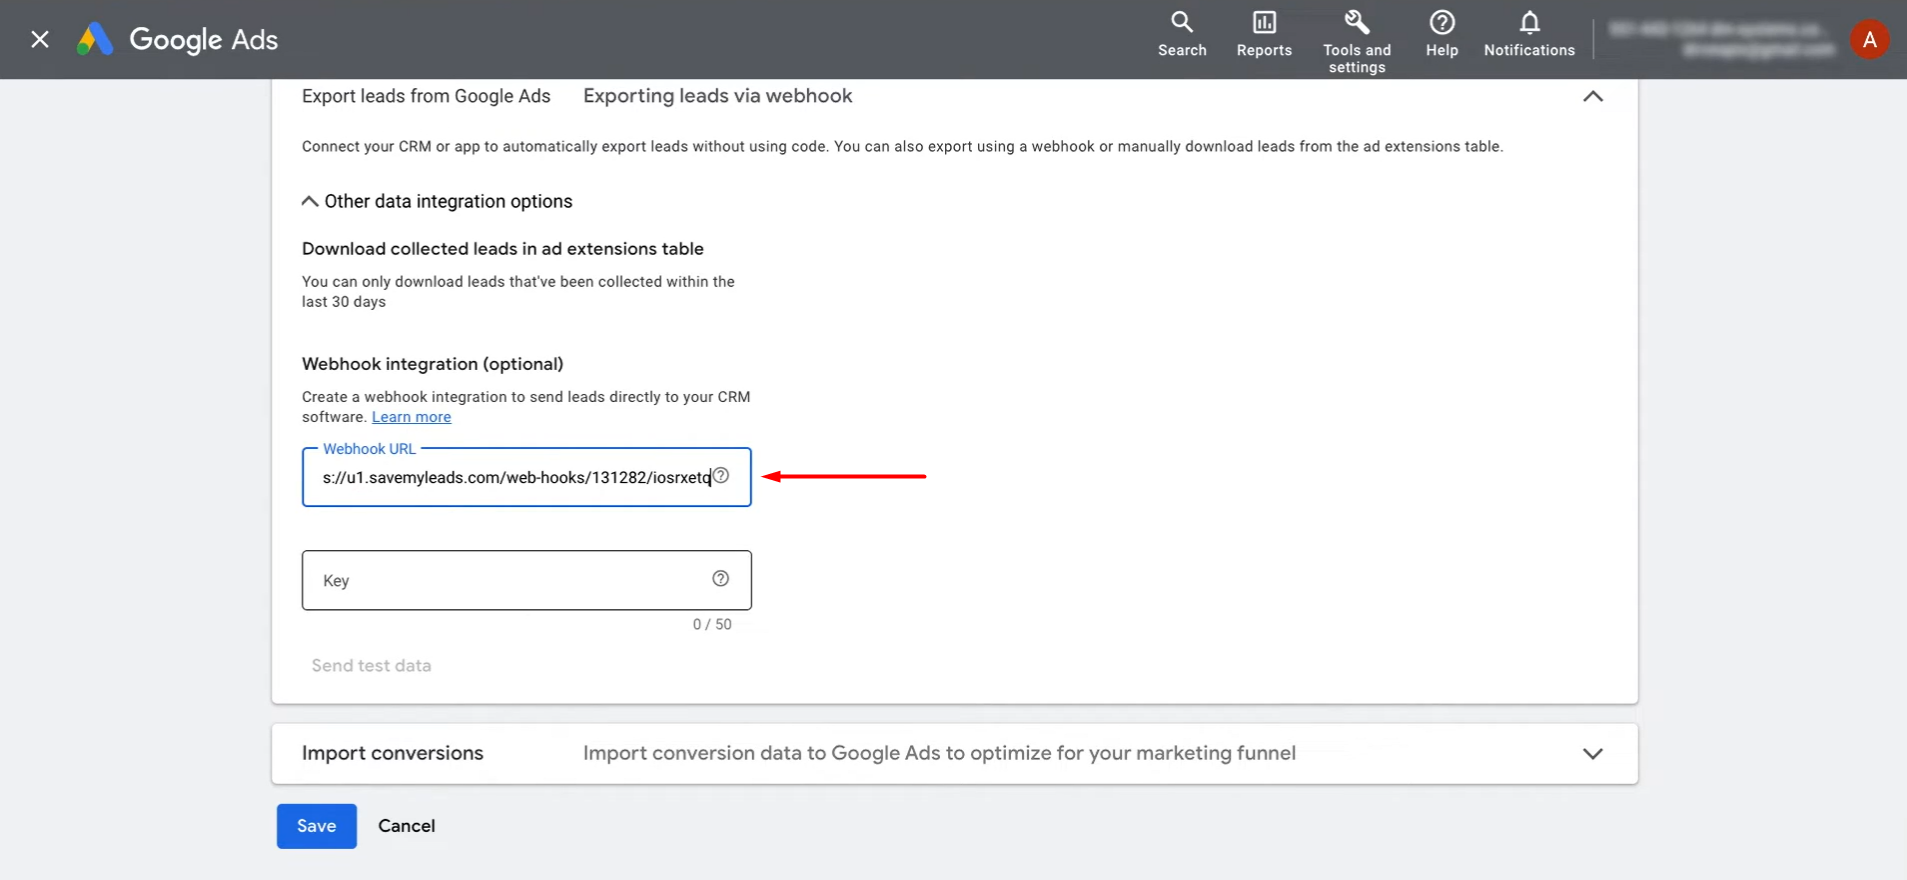Click the blue Save button
Image resolution: width=1907 pixels, height=880 pixels.
316,826
